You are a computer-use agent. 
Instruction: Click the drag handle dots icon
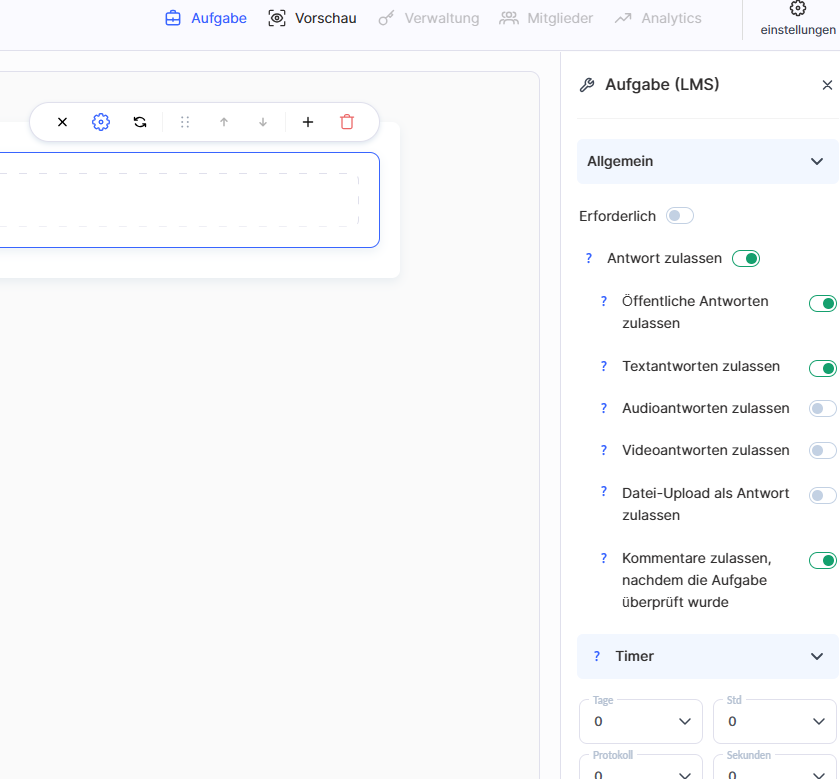[x=185, y=122]
